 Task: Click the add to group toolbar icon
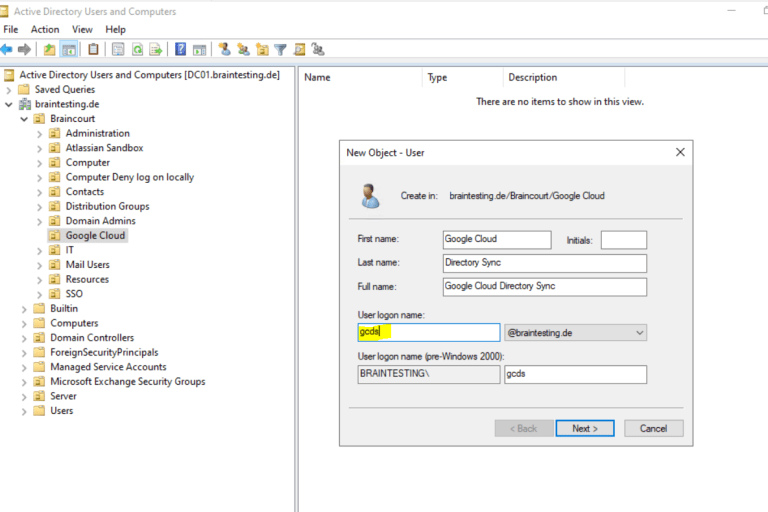tap(318, 49)
